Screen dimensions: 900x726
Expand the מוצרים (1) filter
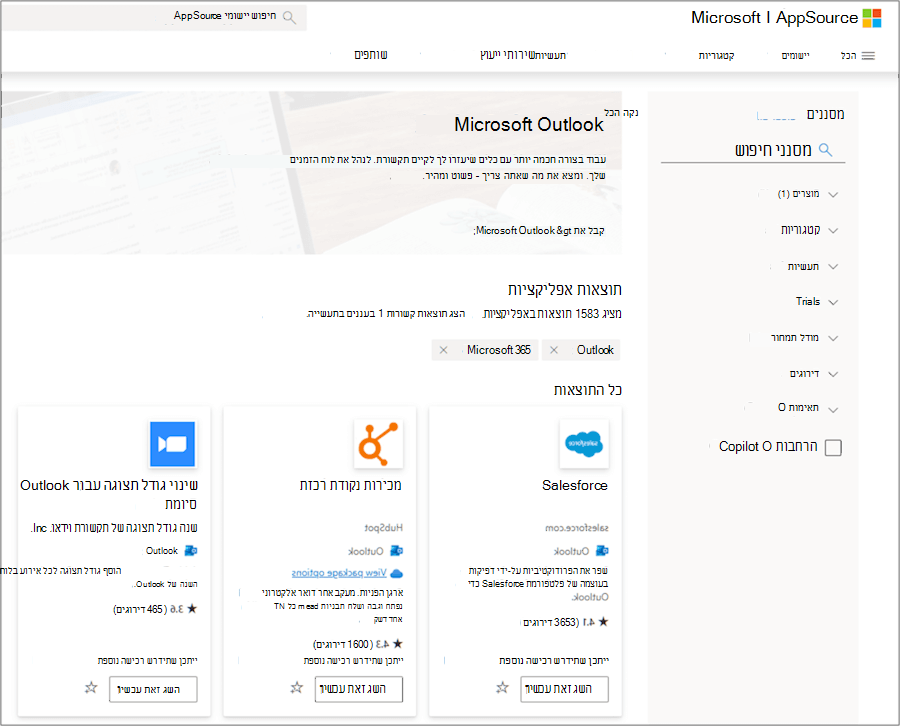pos(808,194)
